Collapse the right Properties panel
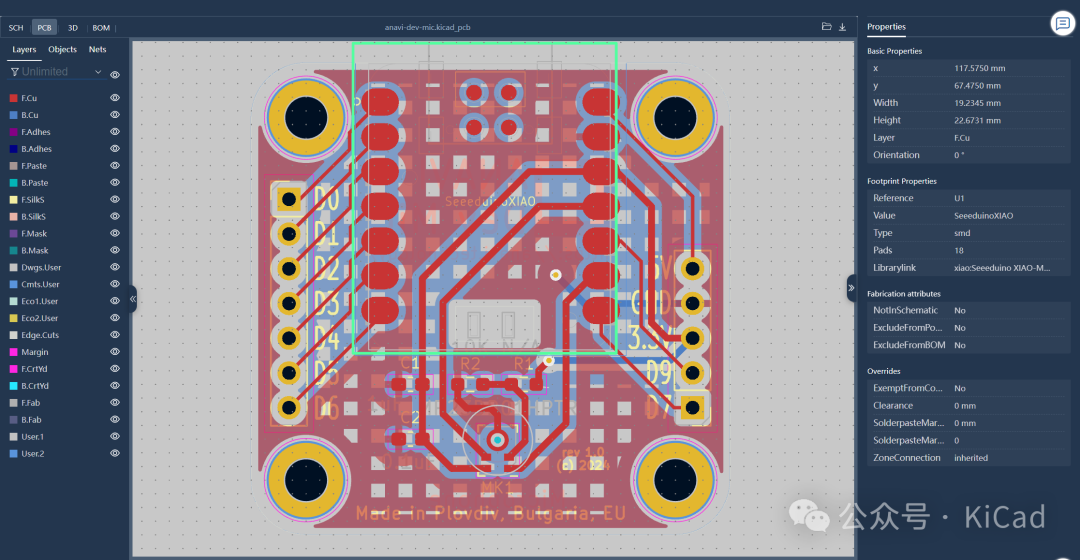Image resolution: width=1080 pixels, height=560 pixels. coord(851,288)
